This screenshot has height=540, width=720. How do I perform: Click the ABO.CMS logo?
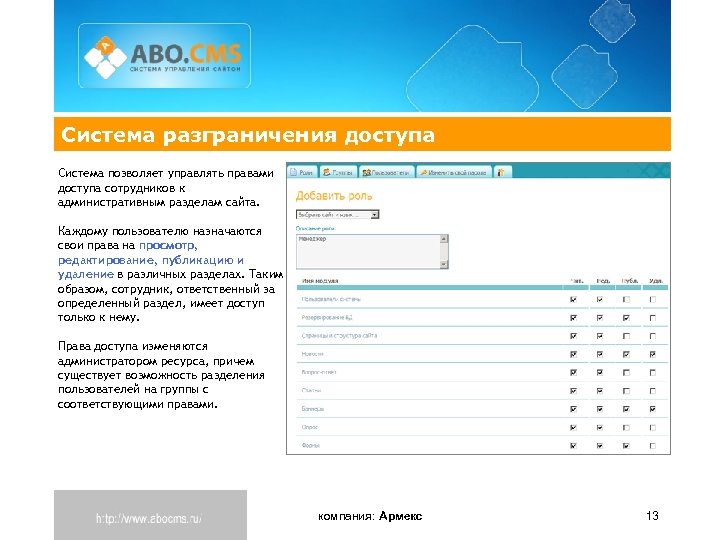164,56
